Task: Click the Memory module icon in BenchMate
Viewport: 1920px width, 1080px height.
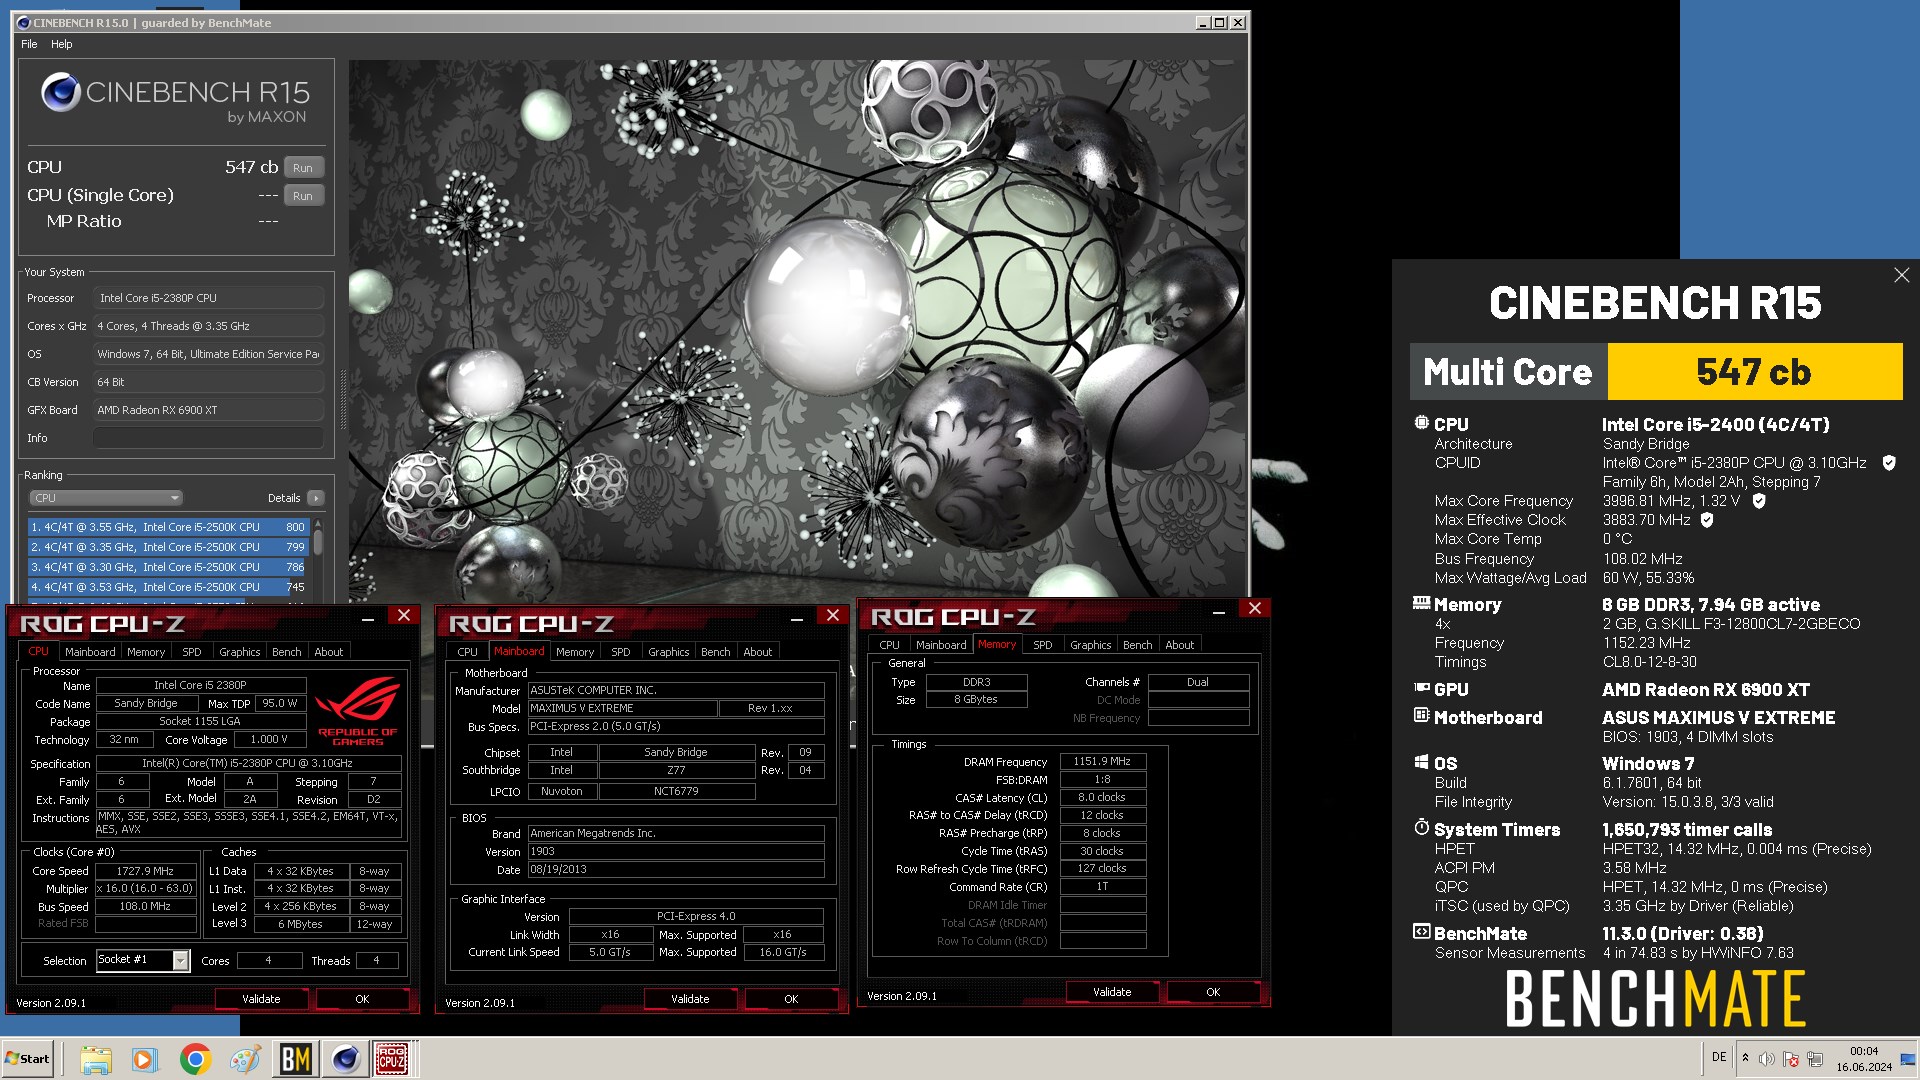Action: [1421, 603]
